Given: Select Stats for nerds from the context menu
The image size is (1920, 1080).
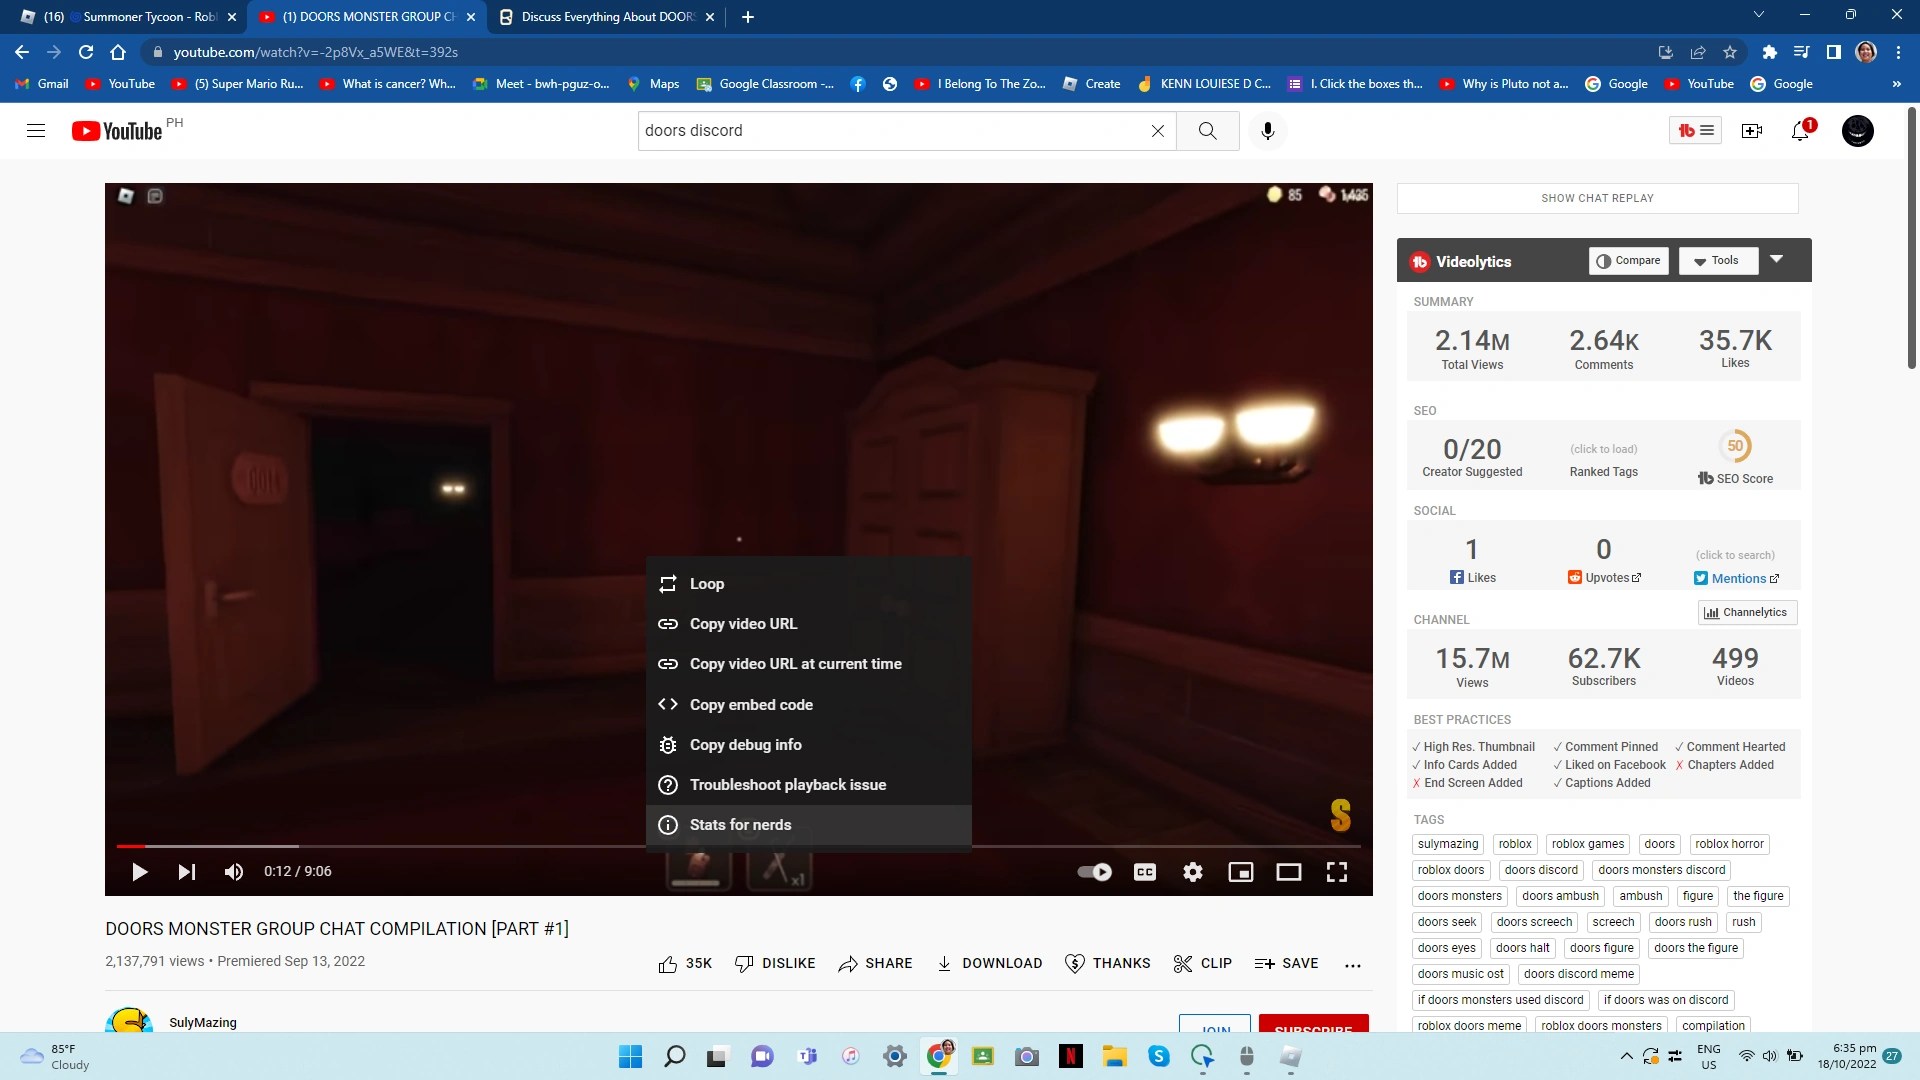Looking at the screenshot, I should 740,824.
